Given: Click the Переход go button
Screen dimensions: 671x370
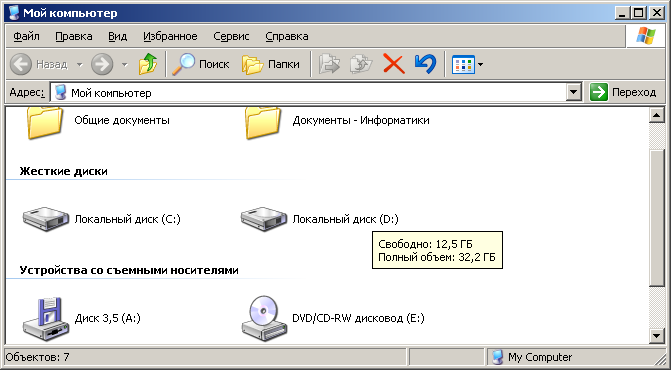Looking at the screenshot, I should pyautogui.click(x=623, y=92).
